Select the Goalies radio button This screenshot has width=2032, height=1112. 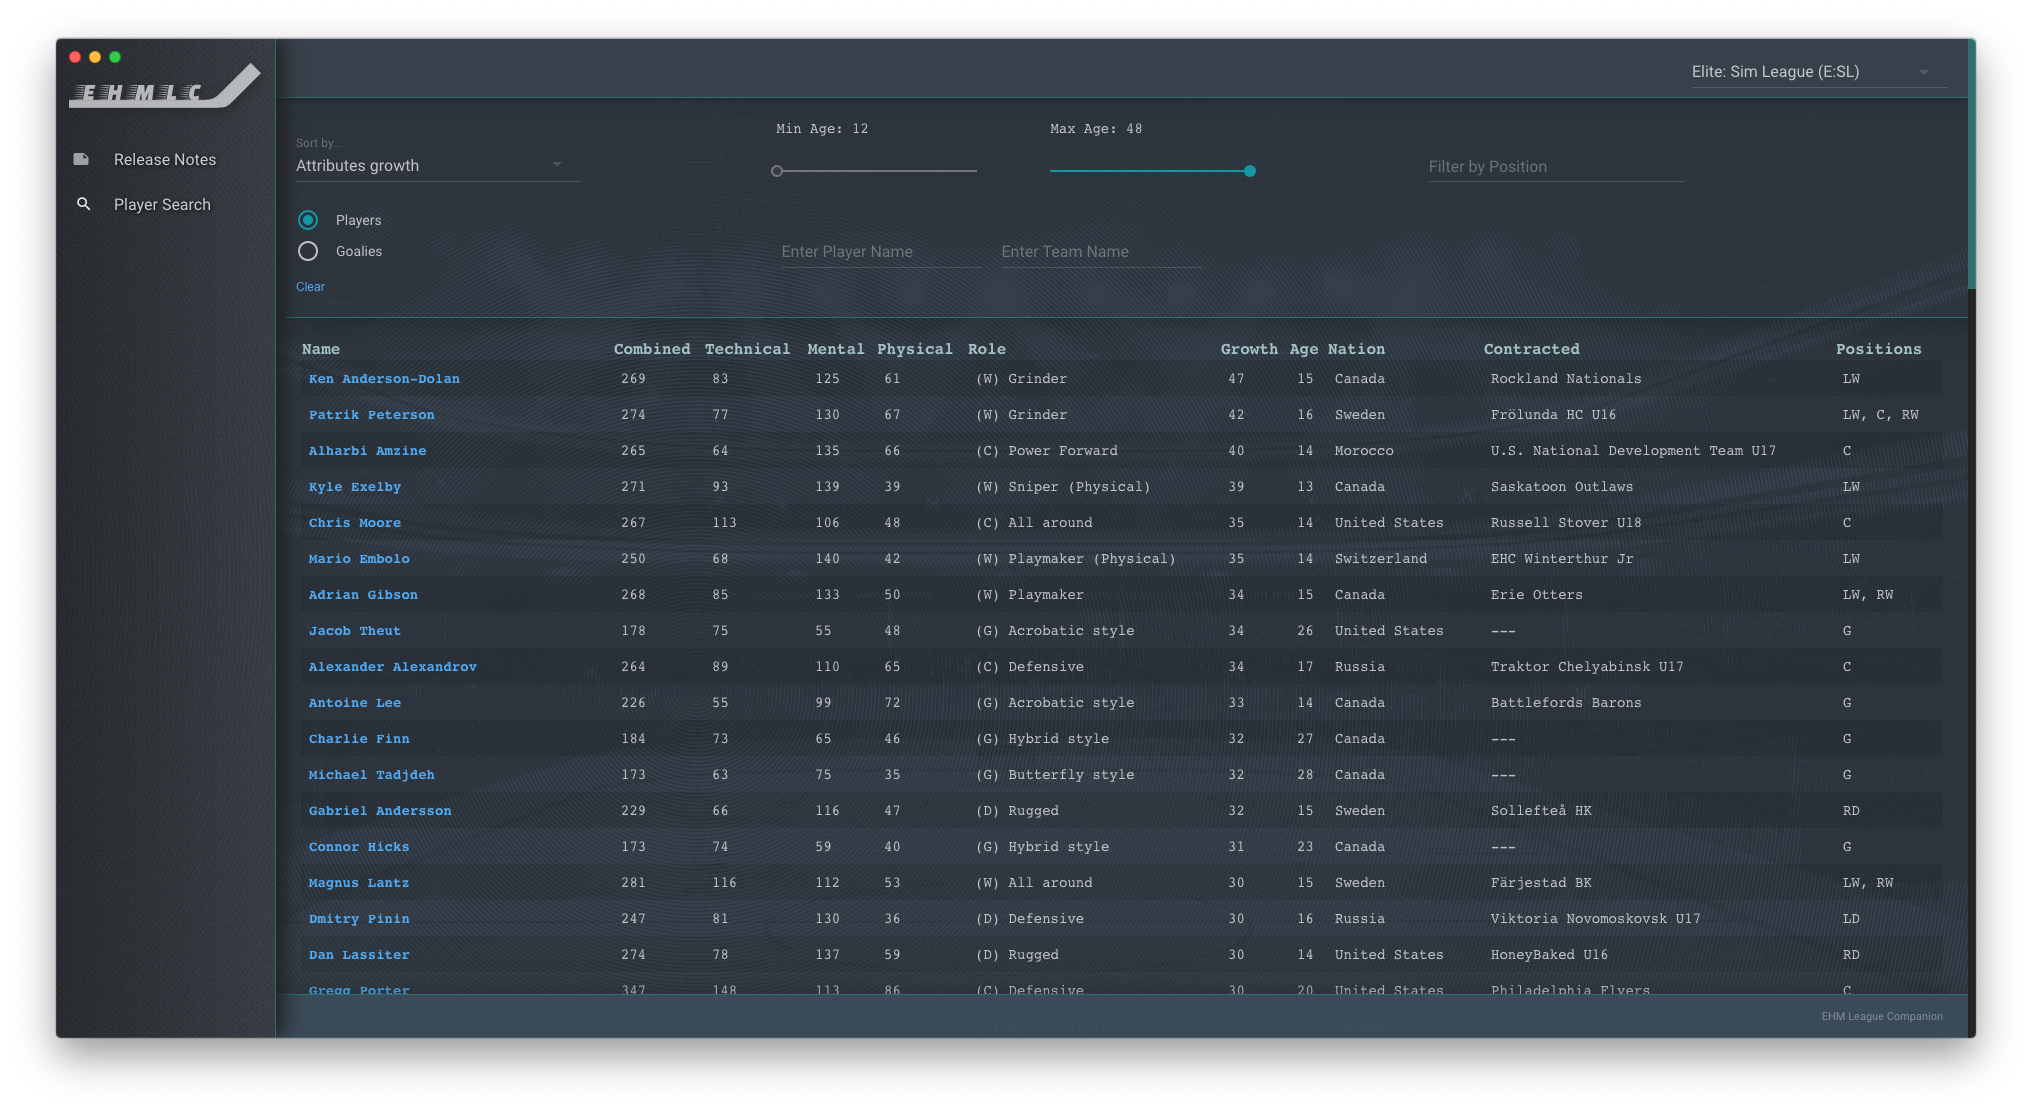tap(308, 251)
